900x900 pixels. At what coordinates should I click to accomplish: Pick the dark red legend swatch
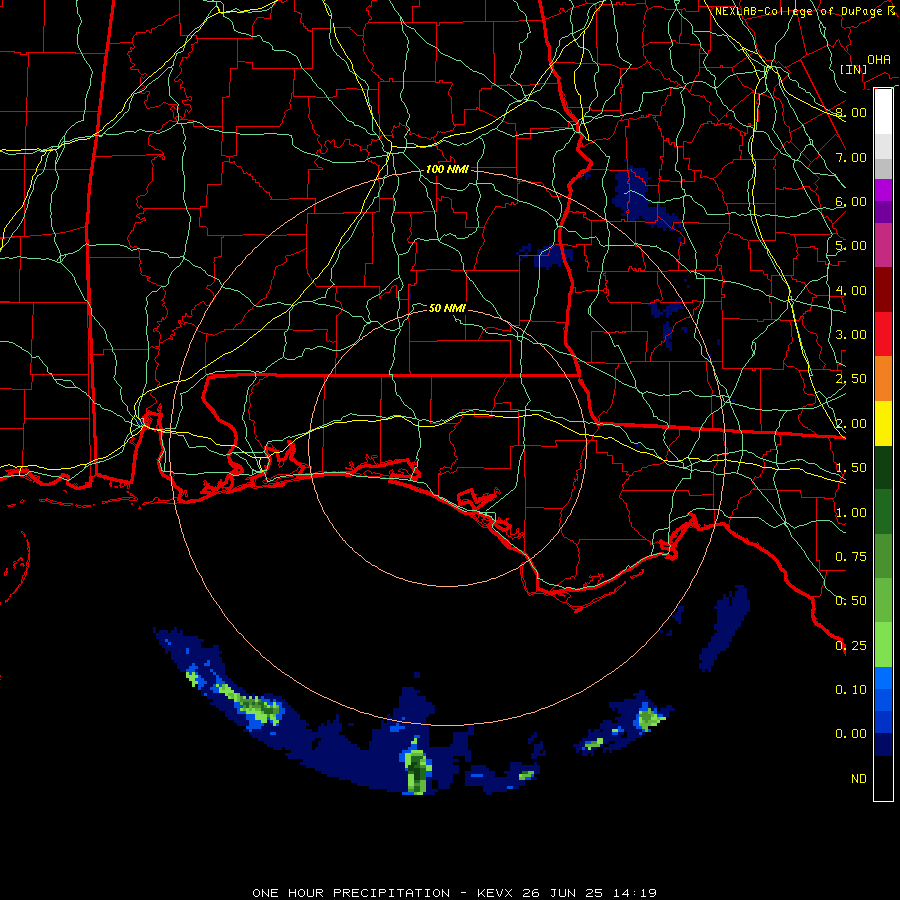883,290
